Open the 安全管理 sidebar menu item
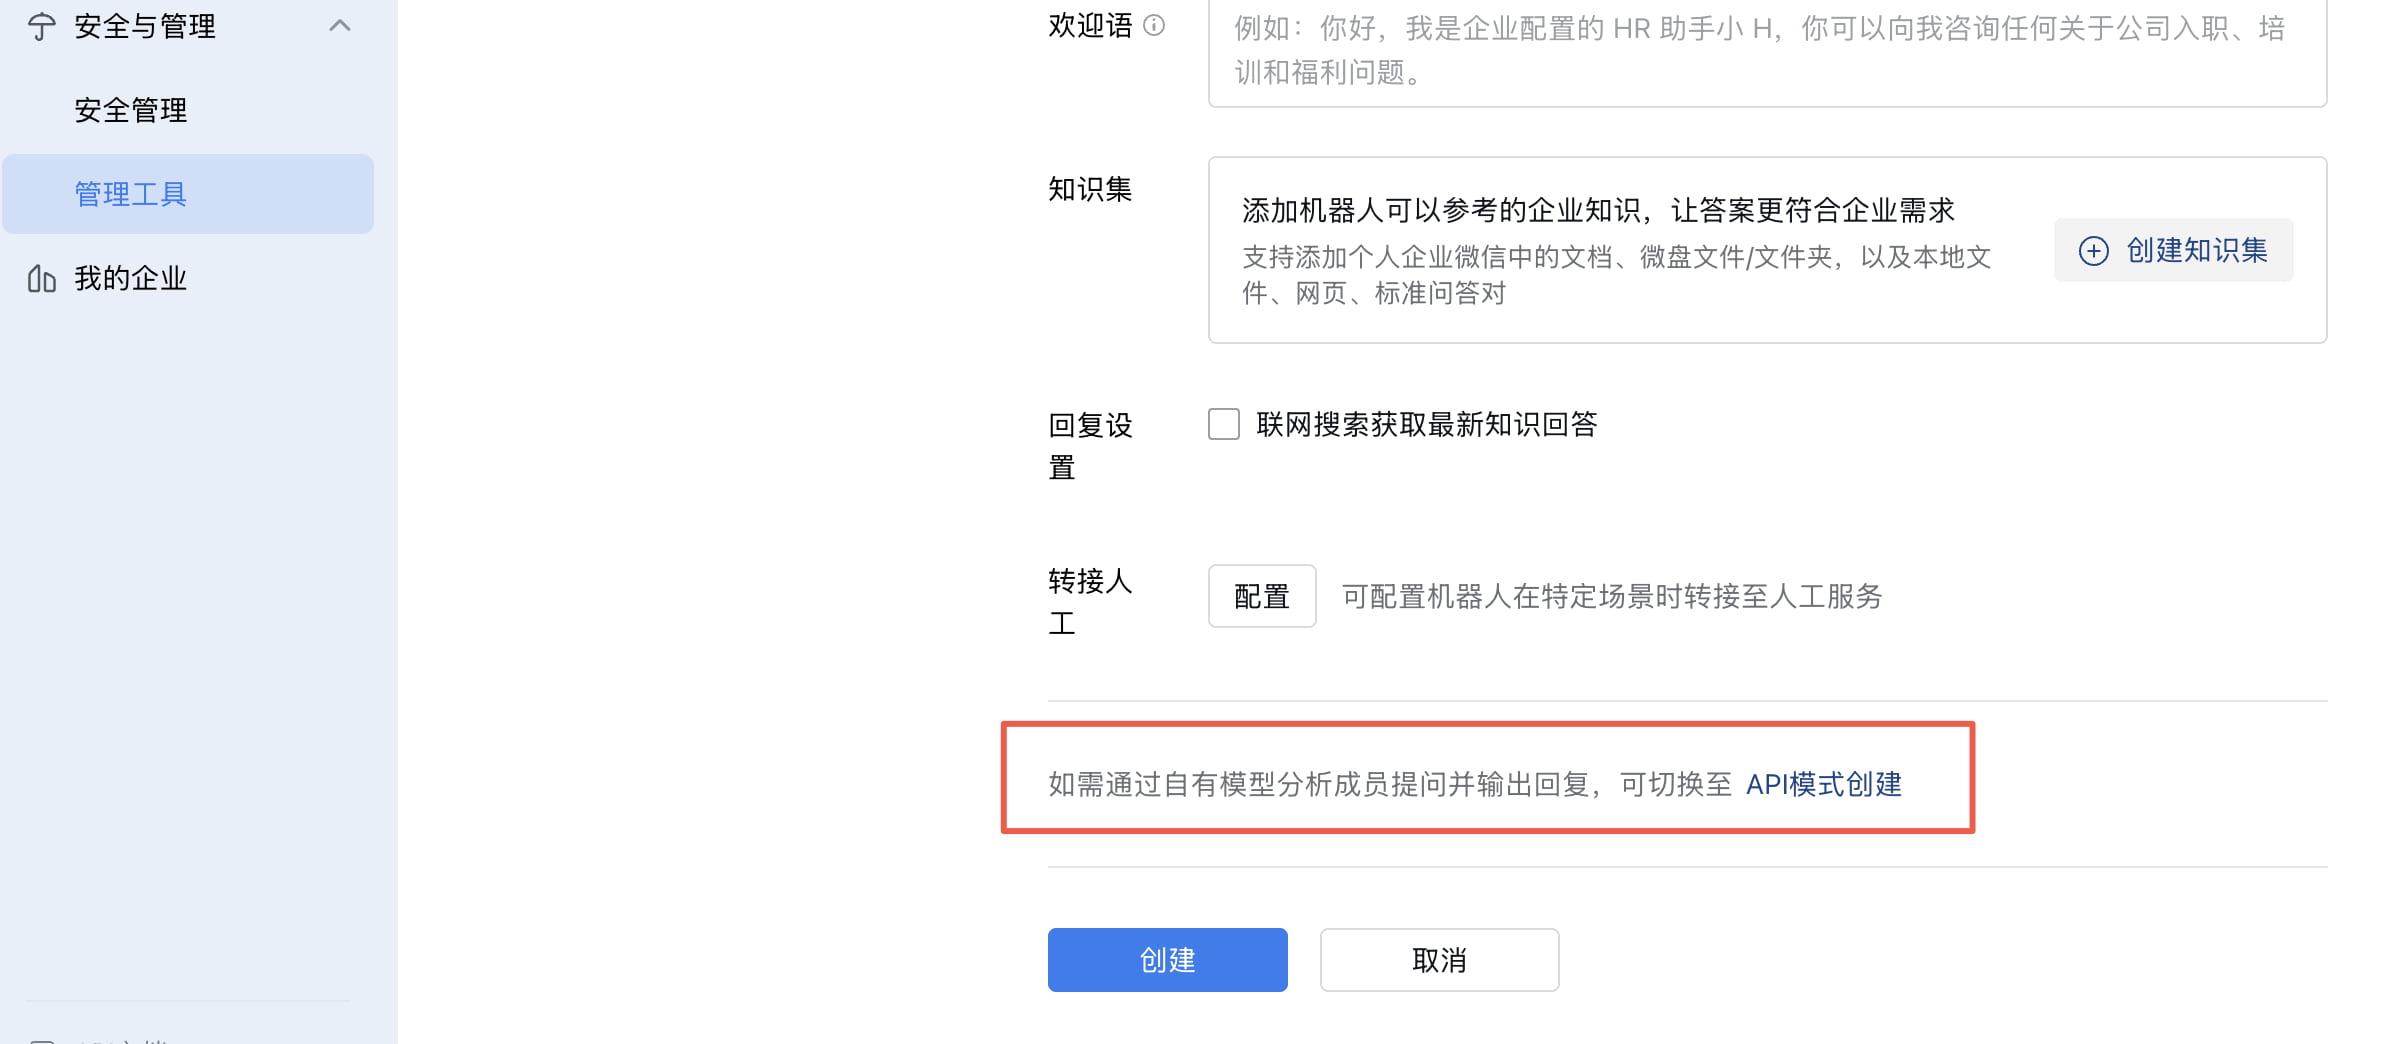Viewport: 2392px width, 1044px height. point(131,110)
